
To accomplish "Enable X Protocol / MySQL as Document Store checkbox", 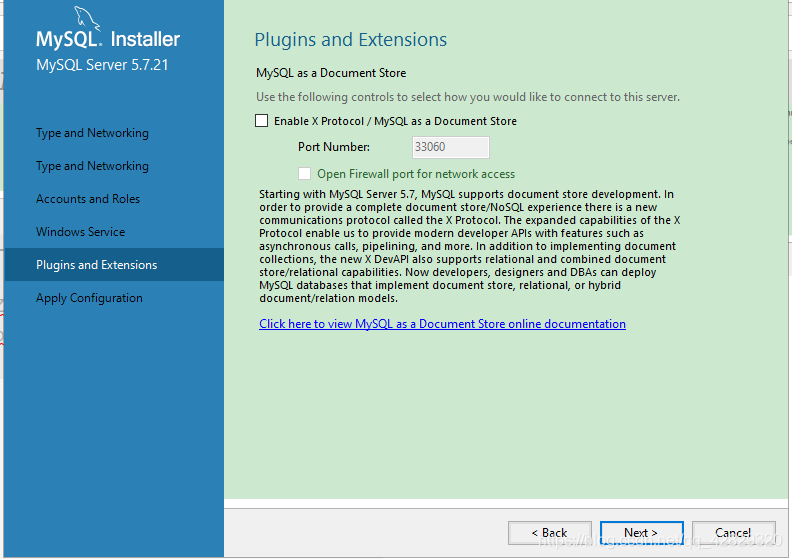I will click(x=262, y=121).
